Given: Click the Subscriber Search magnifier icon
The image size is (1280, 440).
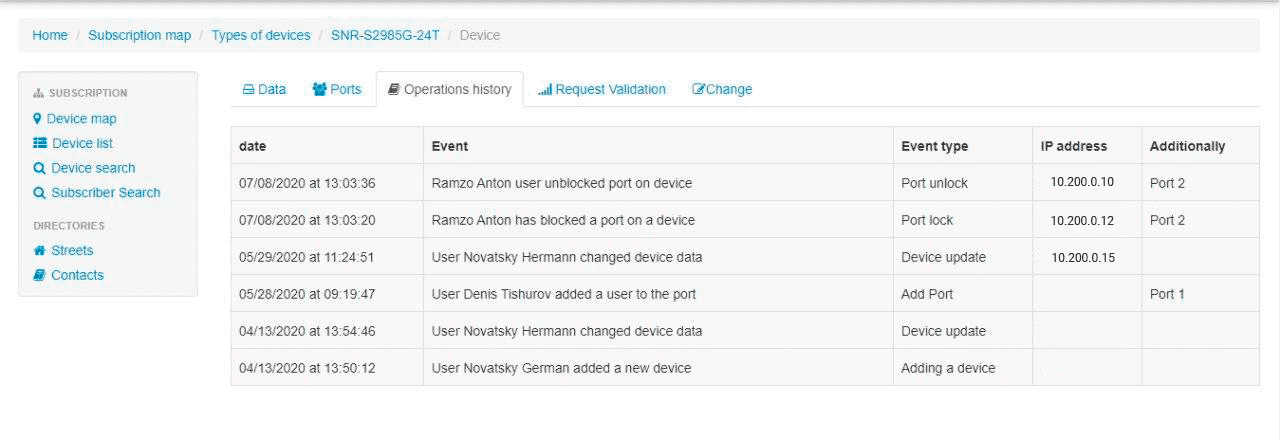Looking at the screenshot, I should point(39,193).
